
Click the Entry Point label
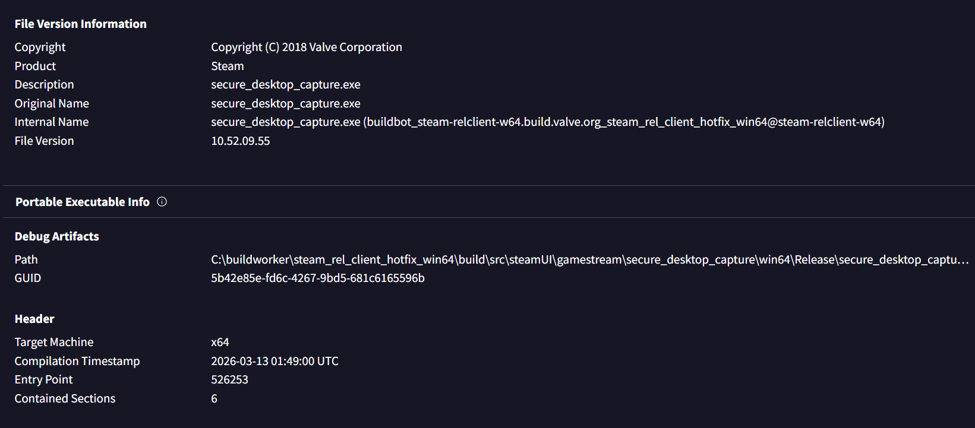pos(44,379)
